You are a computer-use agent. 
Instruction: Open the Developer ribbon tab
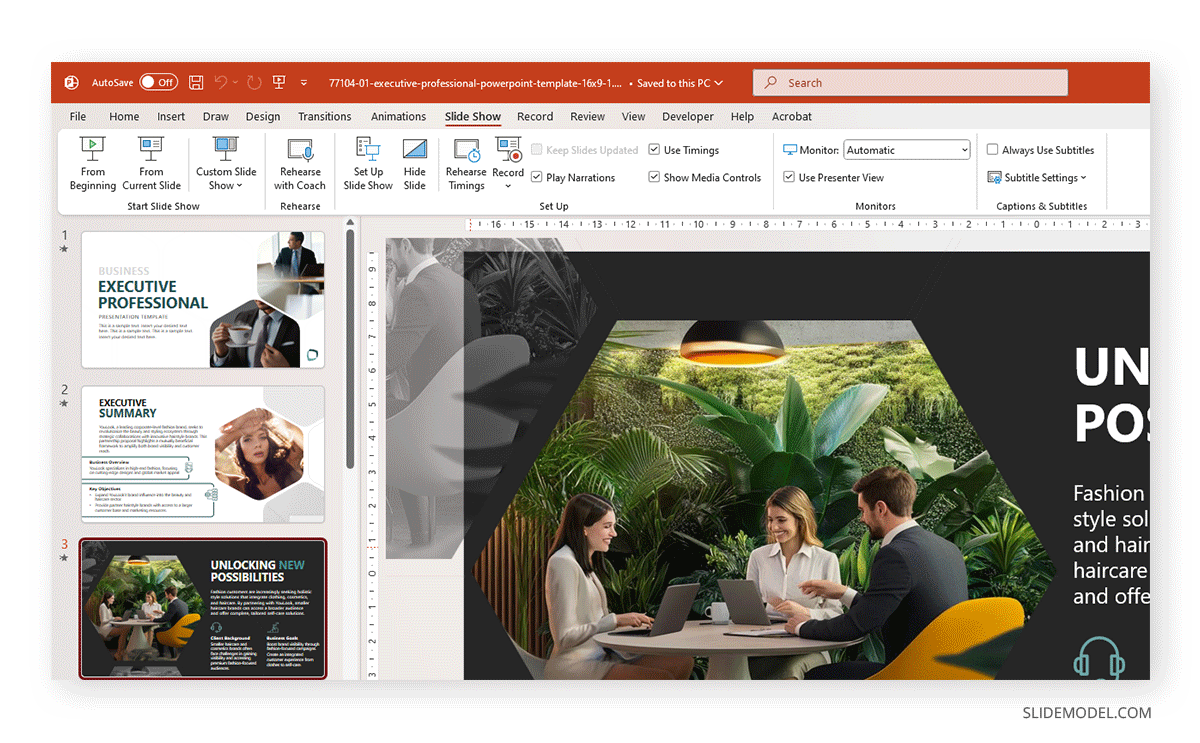[x=687, y=116]
